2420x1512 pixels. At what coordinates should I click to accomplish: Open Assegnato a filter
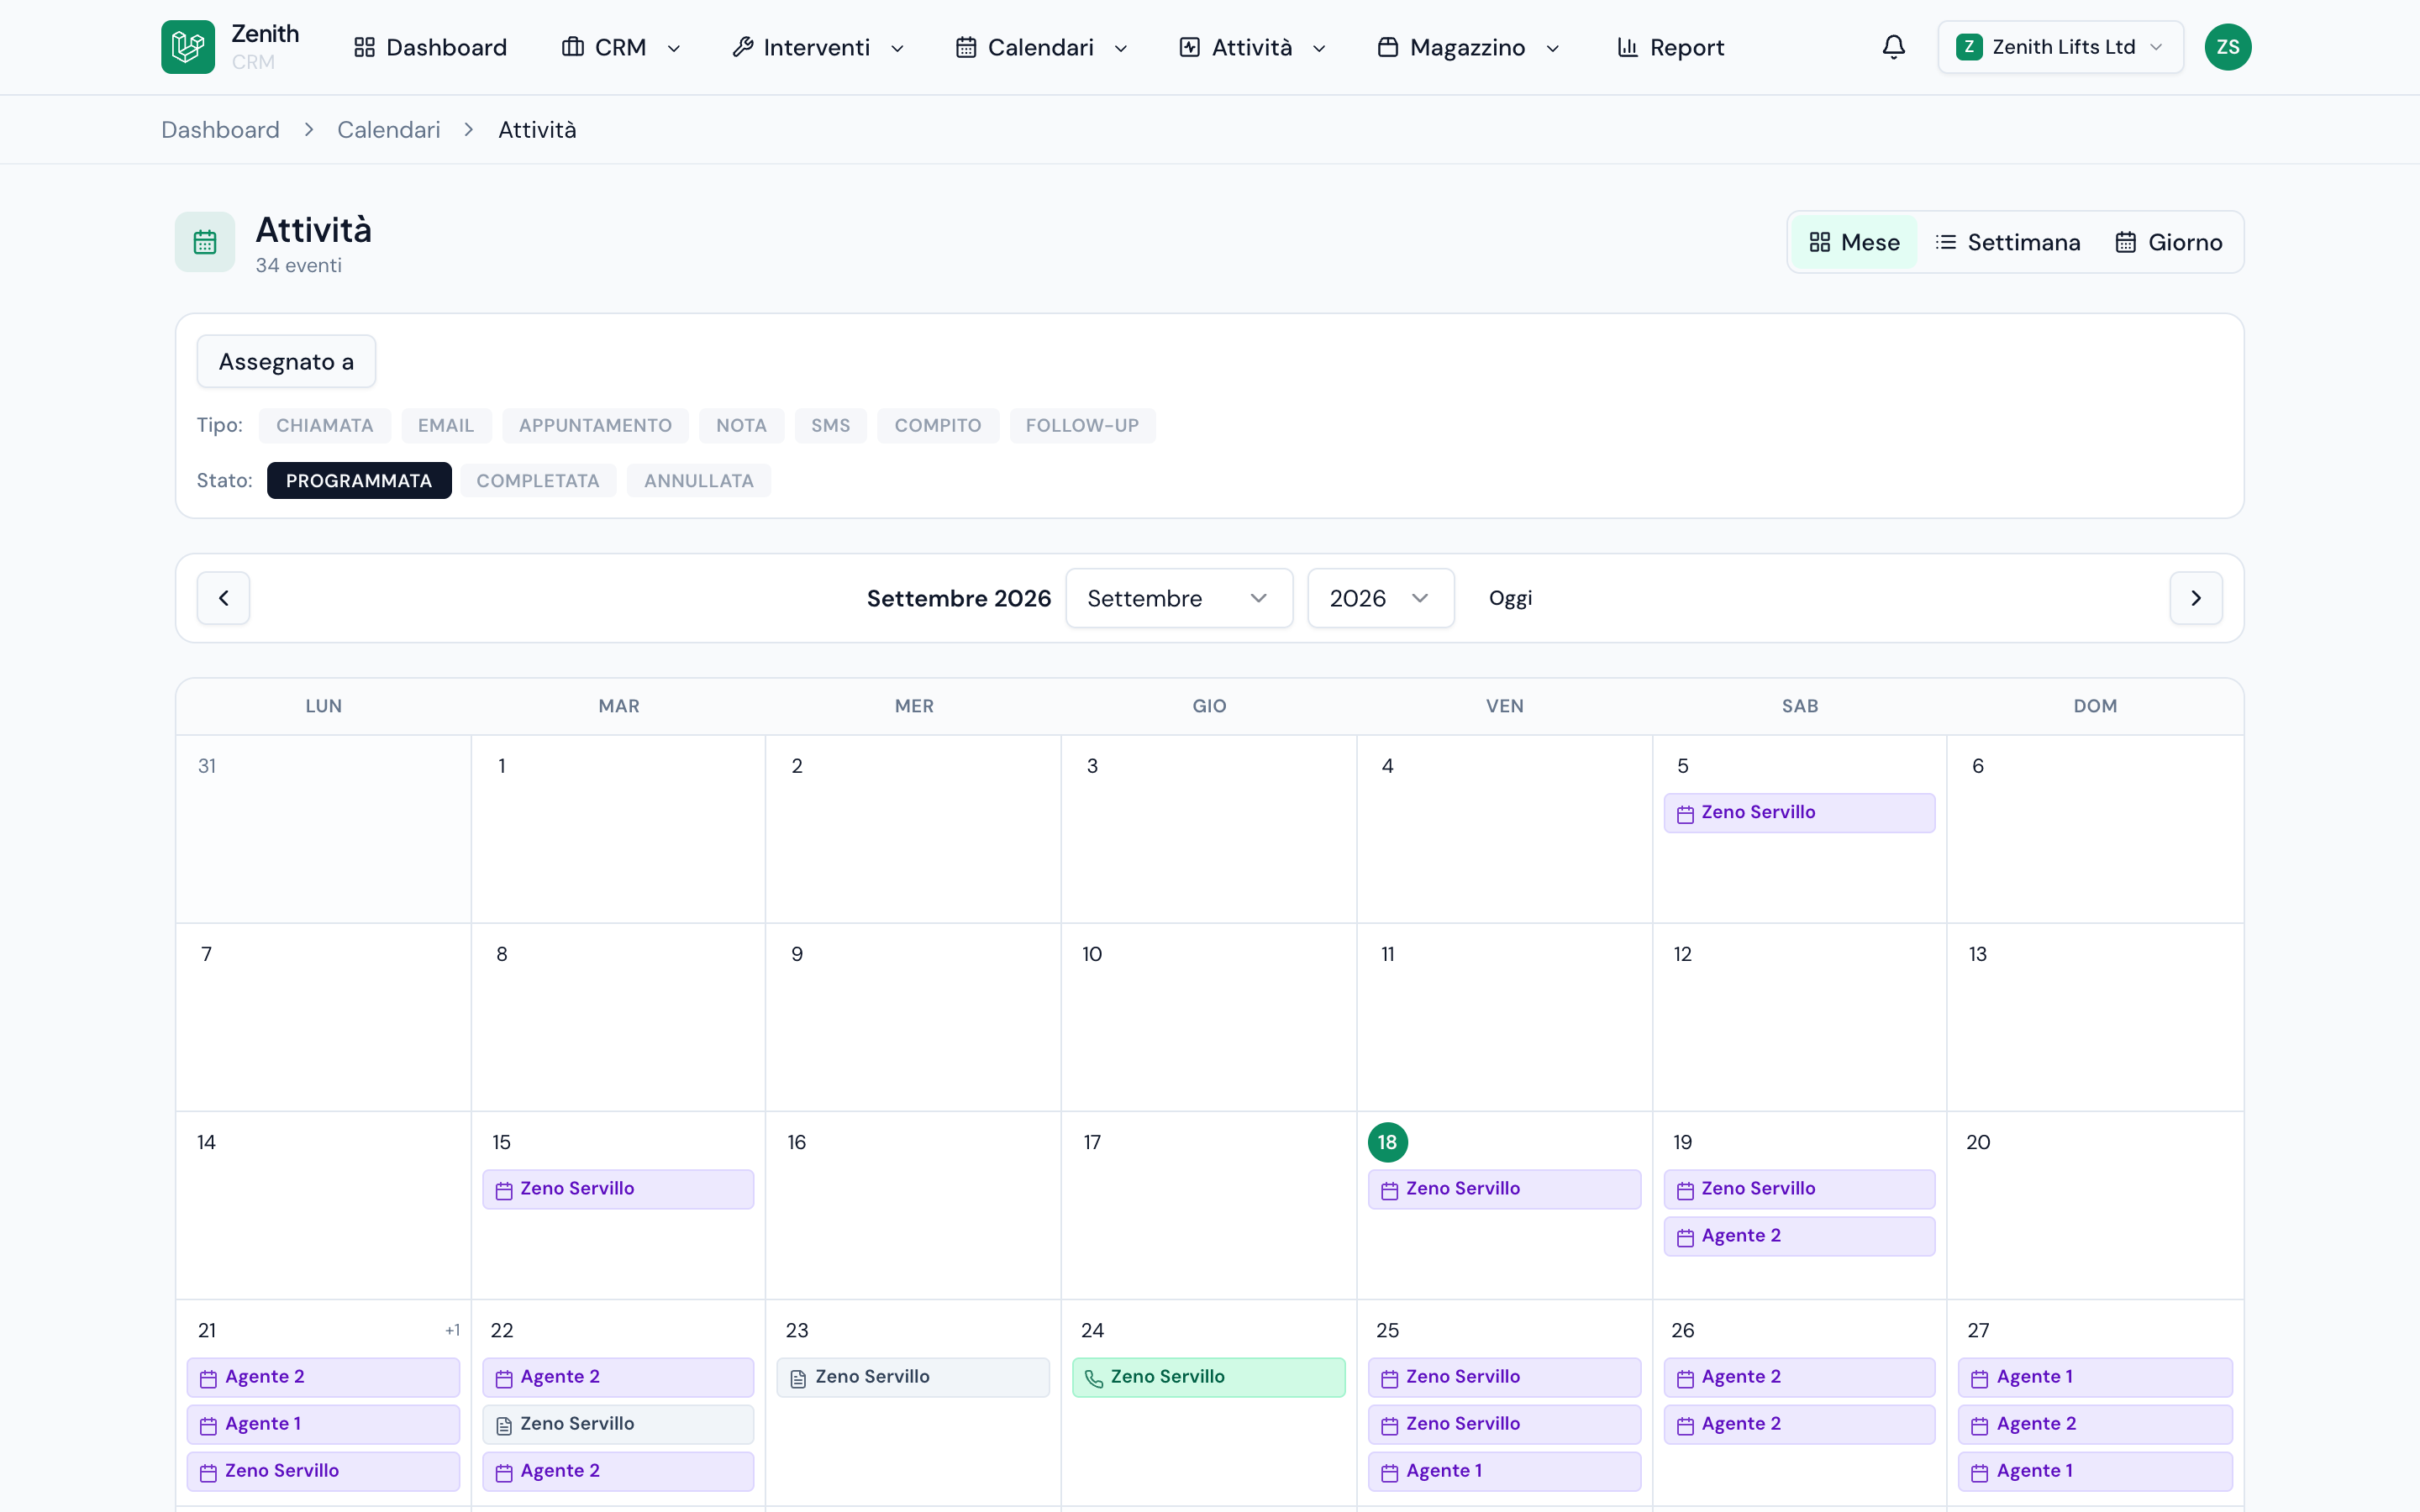[286, 362]
